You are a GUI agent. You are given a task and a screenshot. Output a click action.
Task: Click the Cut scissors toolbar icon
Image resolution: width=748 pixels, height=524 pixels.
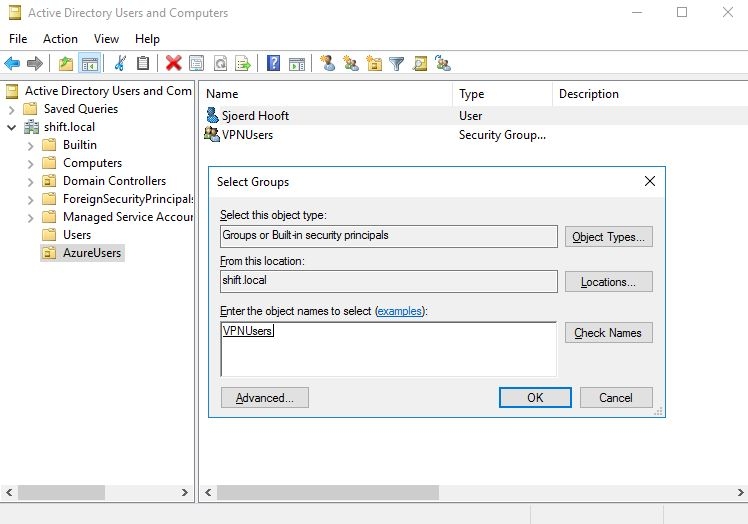pyautogui.click(x=120, y=63)
